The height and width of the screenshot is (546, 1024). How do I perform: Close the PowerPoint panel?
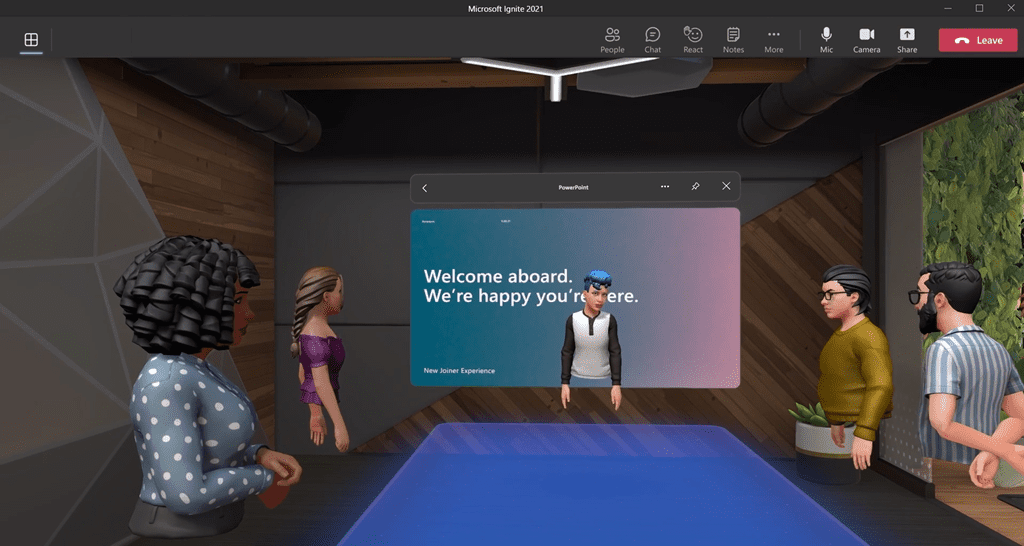[726, 187]
